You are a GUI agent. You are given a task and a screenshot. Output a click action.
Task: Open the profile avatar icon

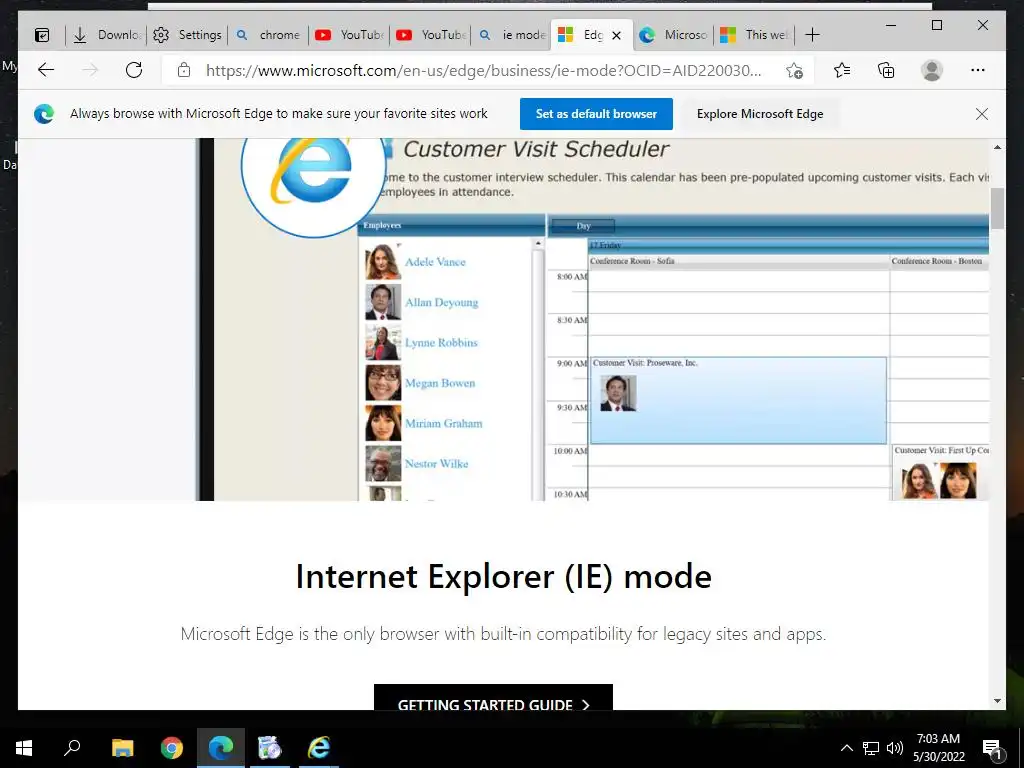(932, 70)
